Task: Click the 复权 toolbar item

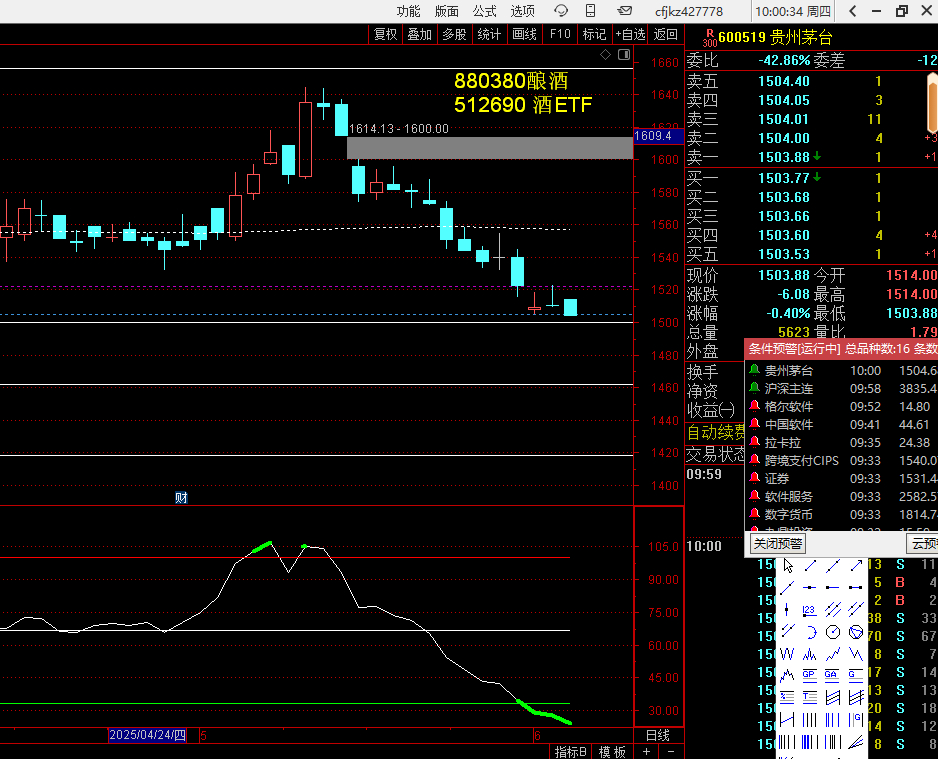Action: [385, 35]
